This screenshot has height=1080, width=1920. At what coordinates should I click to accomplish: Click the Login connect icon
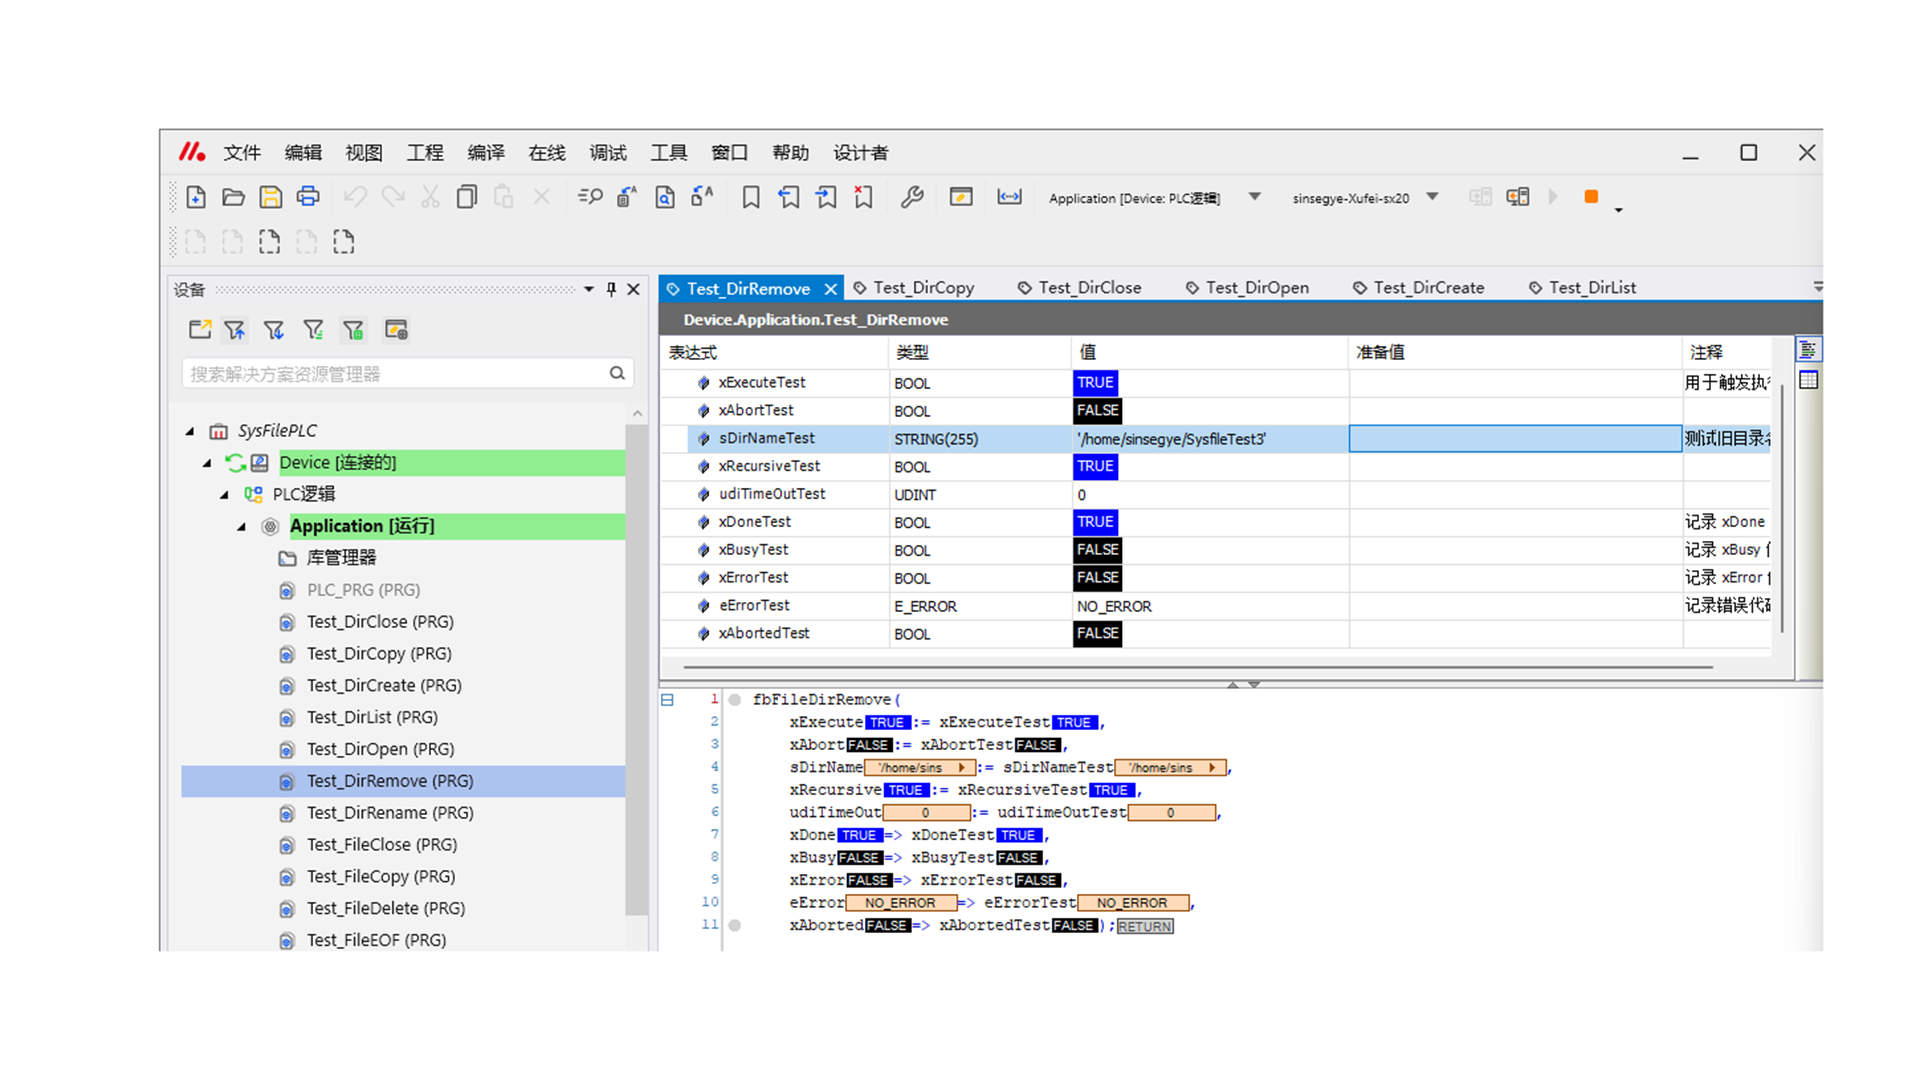1480,197
